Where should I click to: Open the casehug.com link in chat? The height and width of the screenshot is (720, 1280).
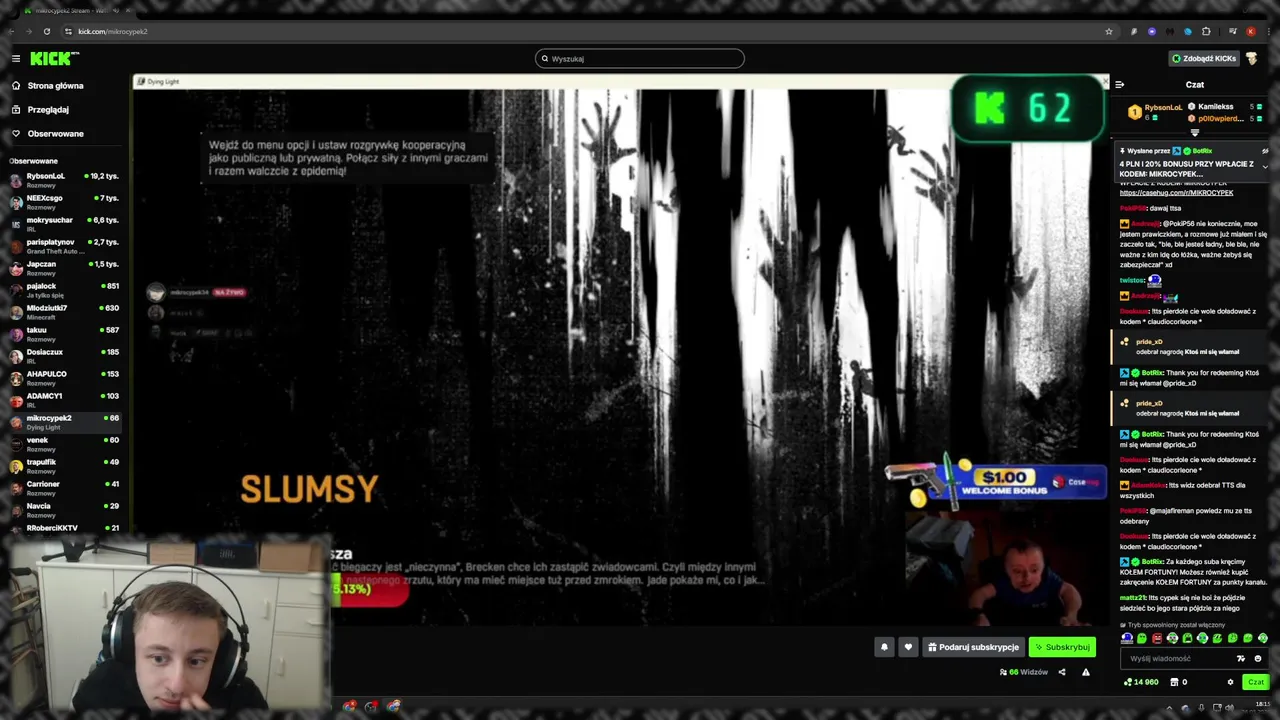pos(1176,192)
